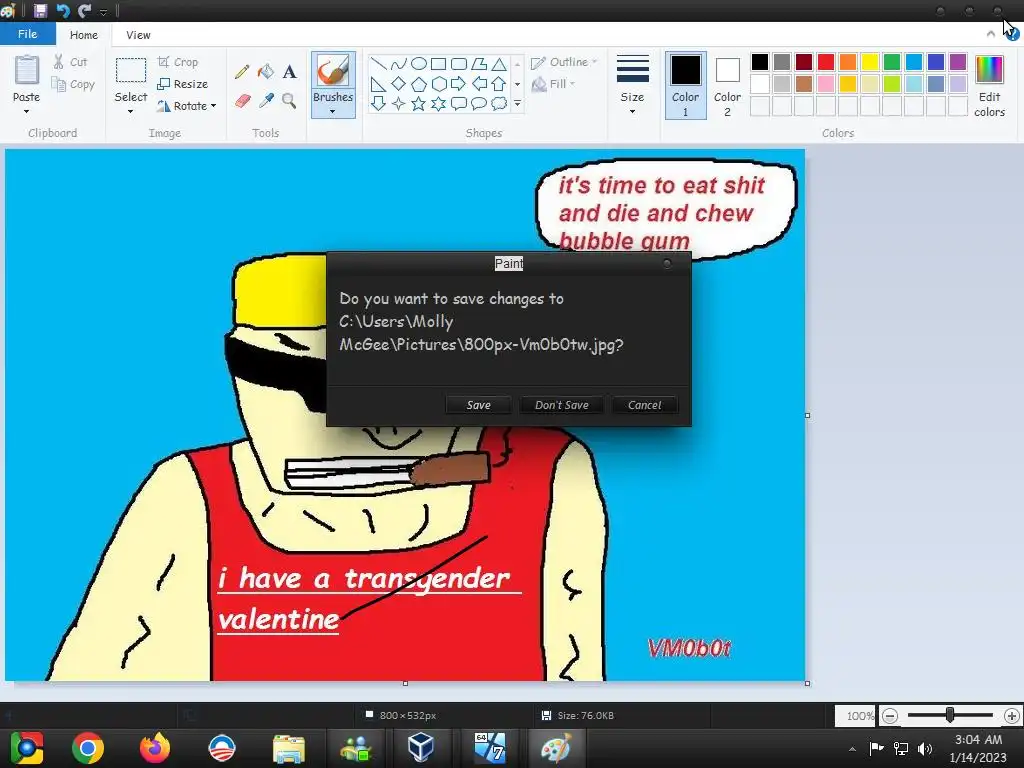Image resolution: width=1024 pixels, height=768 pixels.
Task: Open VirtualBox from the taskbar
Action: [421, 748]
